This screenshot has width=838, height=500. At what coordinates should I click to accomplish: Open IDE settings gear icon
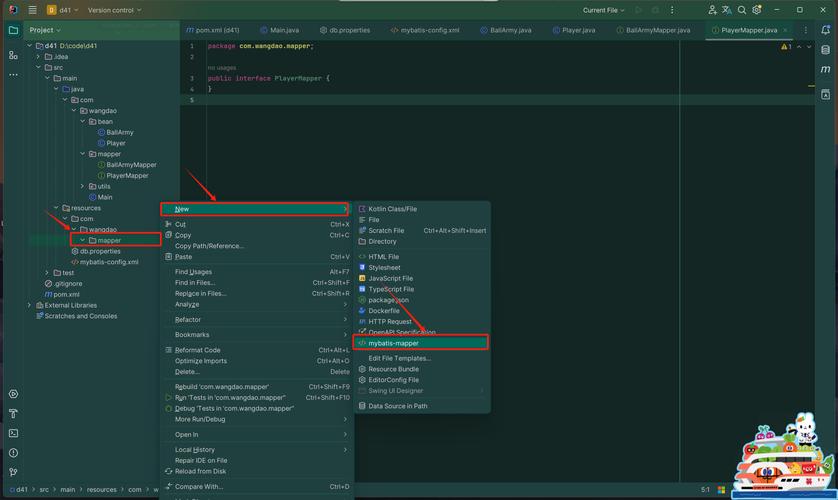(759, 10)
